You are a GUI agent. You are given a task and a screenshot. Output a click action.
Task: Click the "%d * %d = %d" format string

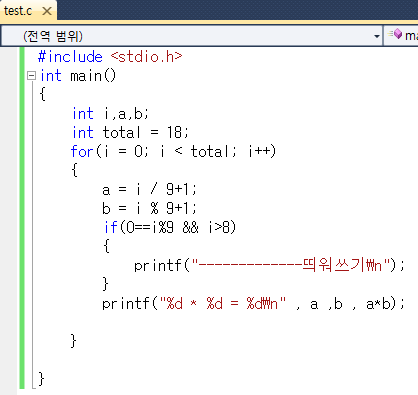pyautogui.click(x=223, y=303)
